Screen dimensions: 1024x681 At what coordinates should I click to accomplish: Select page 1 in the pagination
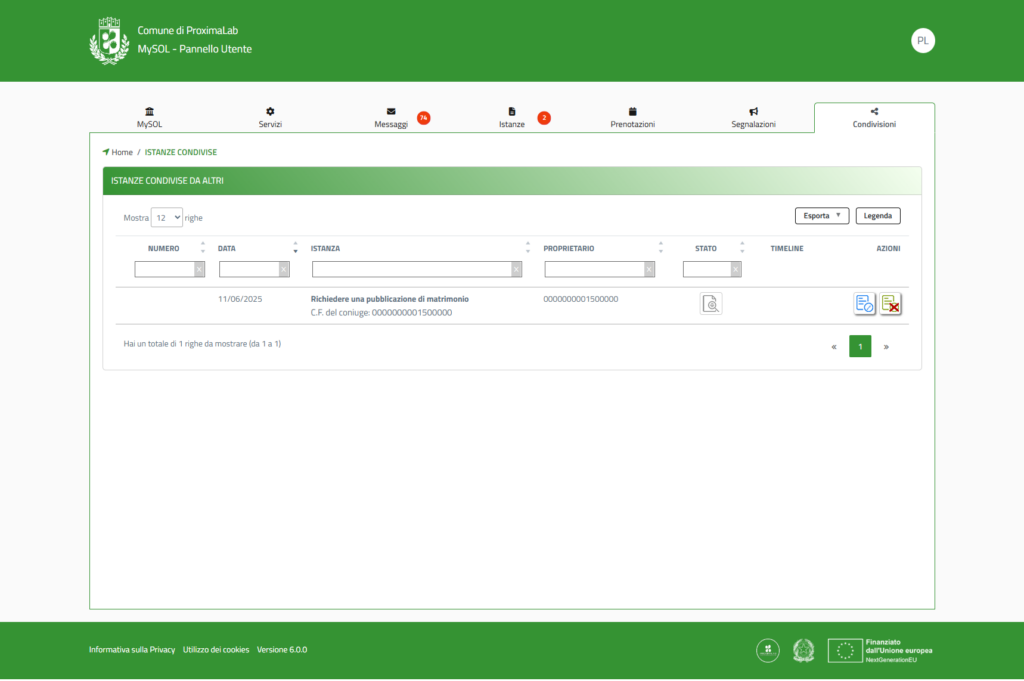pos(860,346)
